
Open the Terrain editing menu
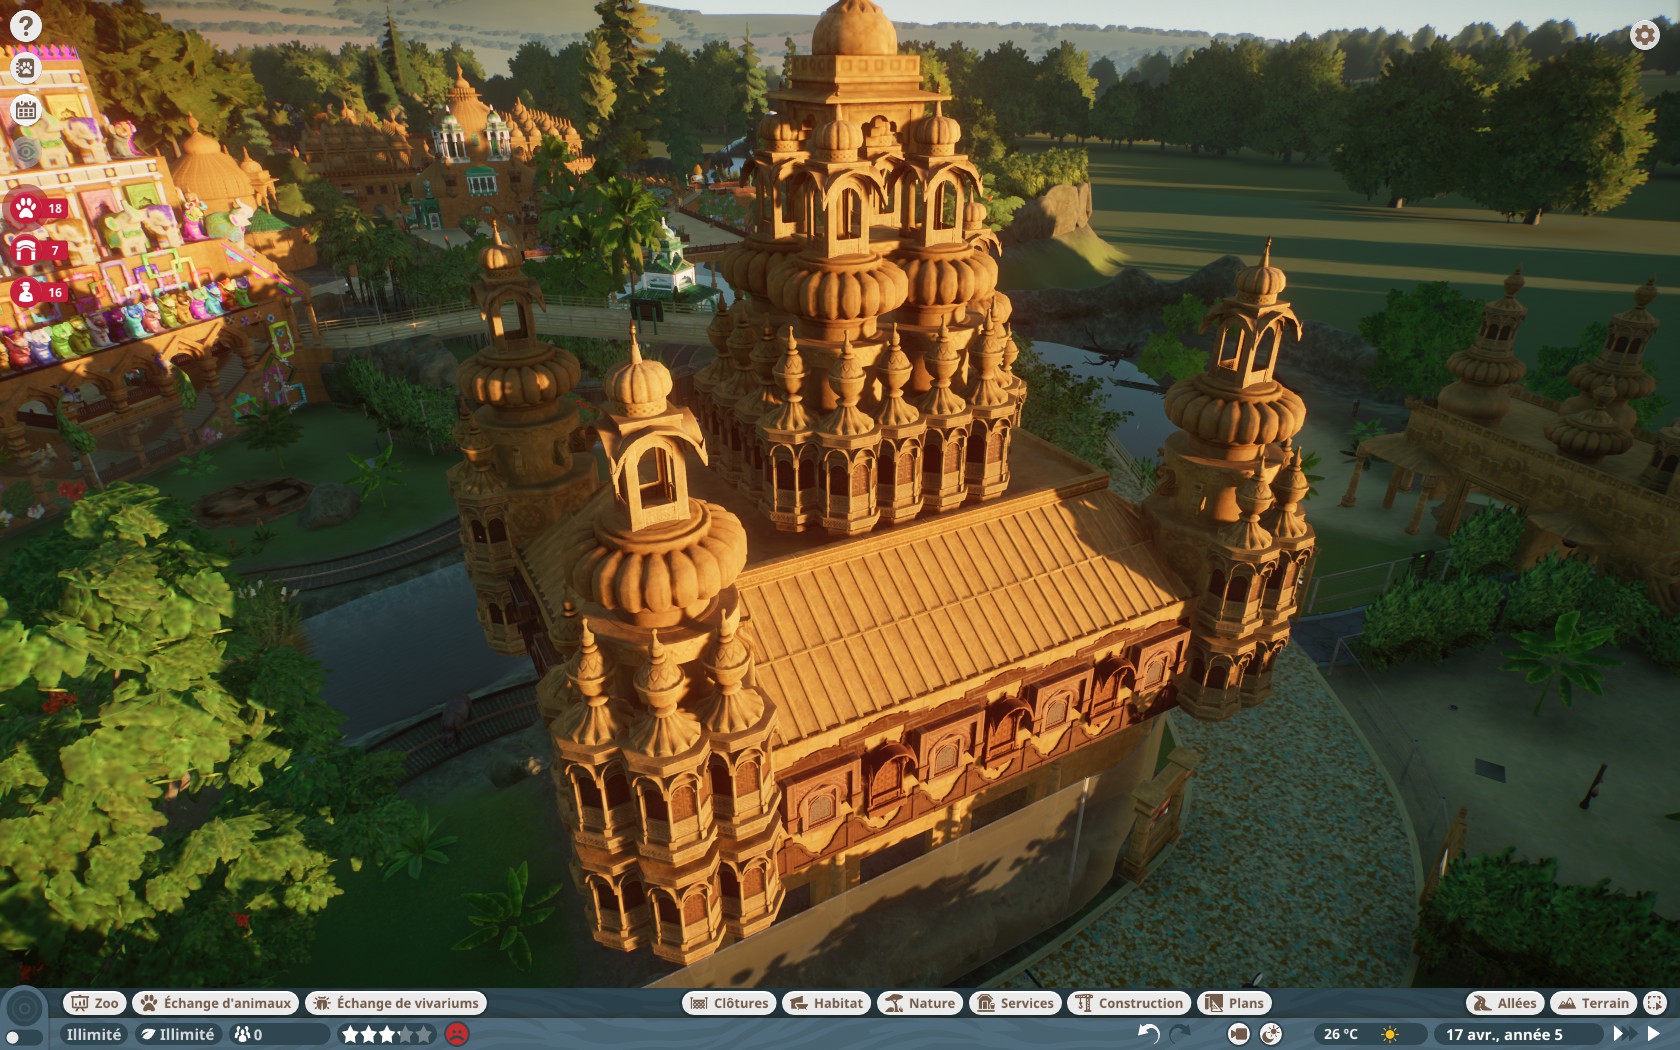coord(1594,1003)
